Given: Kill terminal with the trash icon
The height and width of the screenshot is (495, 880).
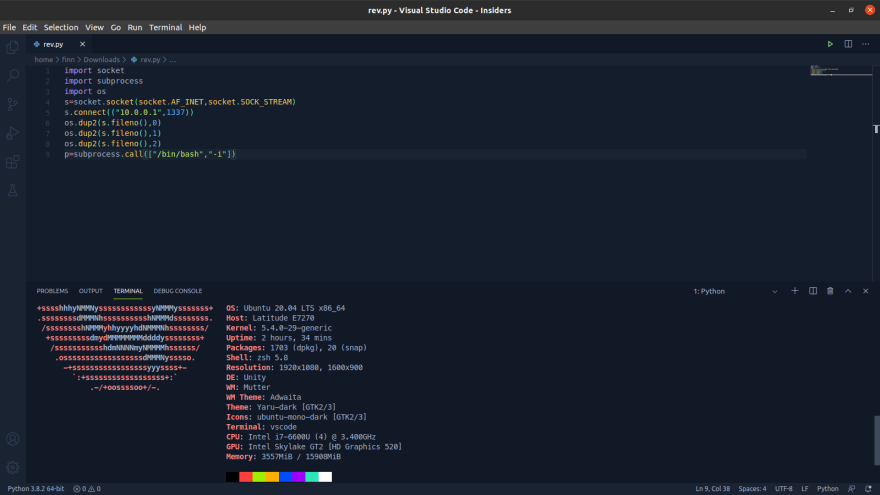Looking at the screenshot, I should click(x=830, y=291).
